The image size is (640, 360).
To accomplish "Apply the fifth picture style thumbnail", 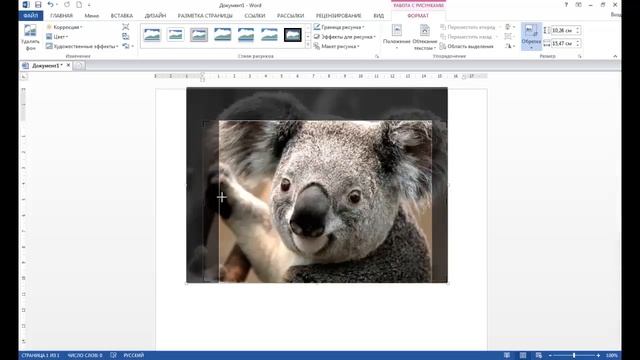I will tap(246, 35).
